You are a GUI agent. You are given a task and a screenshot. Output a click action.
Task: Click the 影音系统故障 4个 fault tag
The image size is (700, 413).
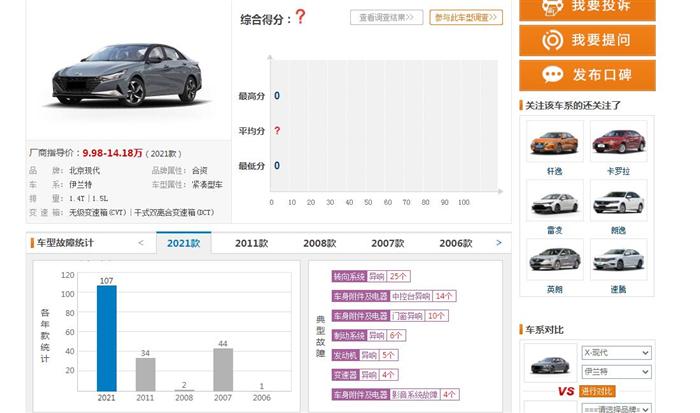tap(396, 395)
